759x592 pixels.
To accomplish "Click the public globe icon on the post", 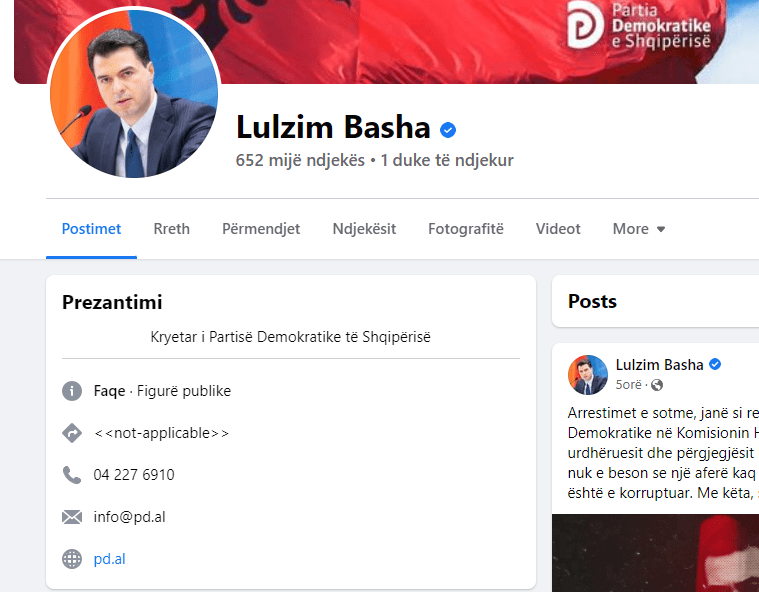I will [x=657, y=385].
